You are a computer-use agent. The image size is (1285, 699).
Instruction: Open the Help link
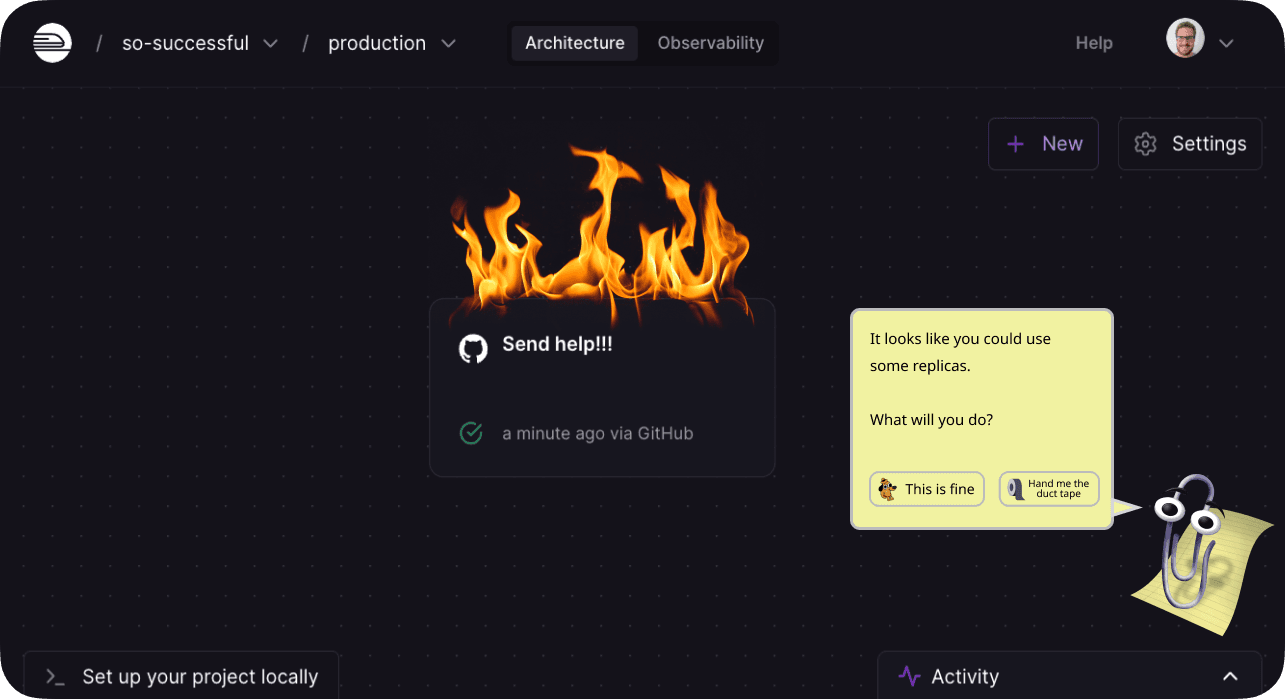click(1093, 43)
